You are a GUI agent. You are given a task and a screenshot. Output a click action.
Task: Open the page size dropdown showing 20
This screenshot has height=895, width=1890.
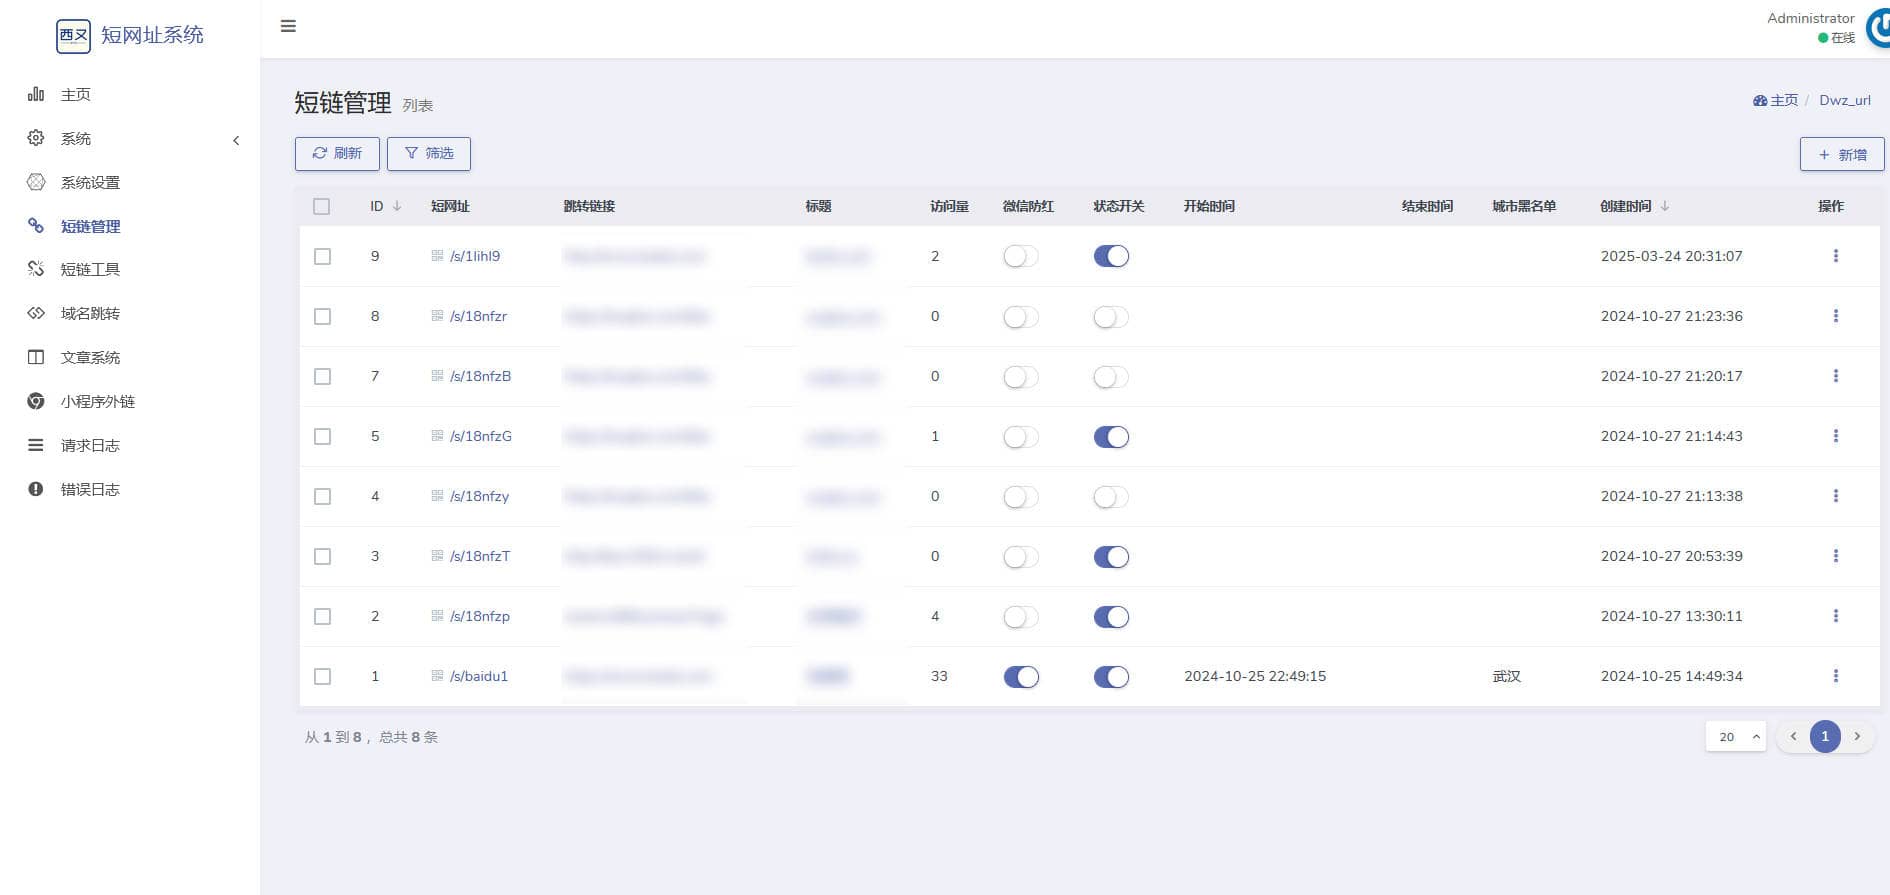(1735, 737)
